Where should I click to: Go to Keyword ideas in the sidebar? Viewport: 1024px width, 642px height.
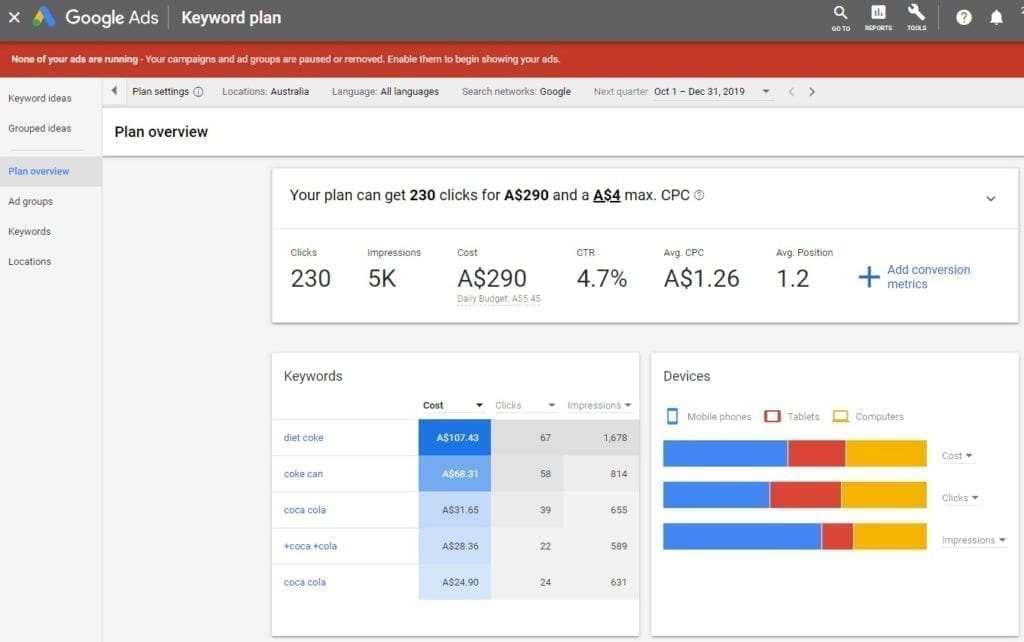40,99
